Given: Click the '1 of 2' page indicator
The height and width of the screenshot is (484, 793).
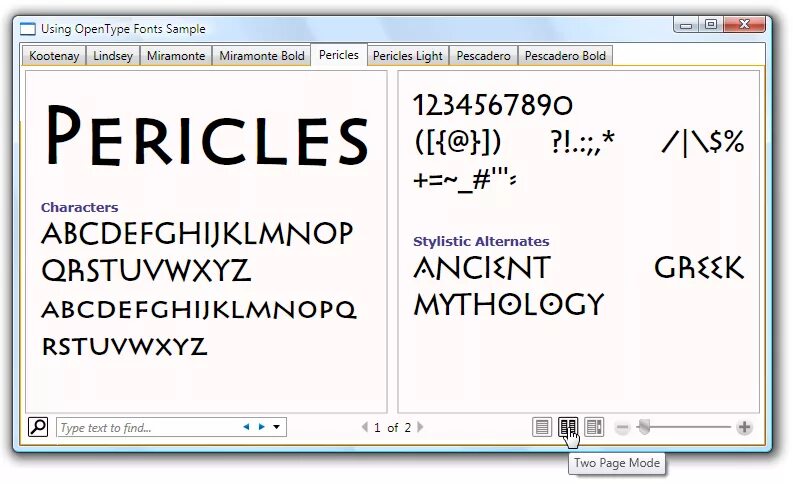Looking at the screenshot, I should [392, 428].
